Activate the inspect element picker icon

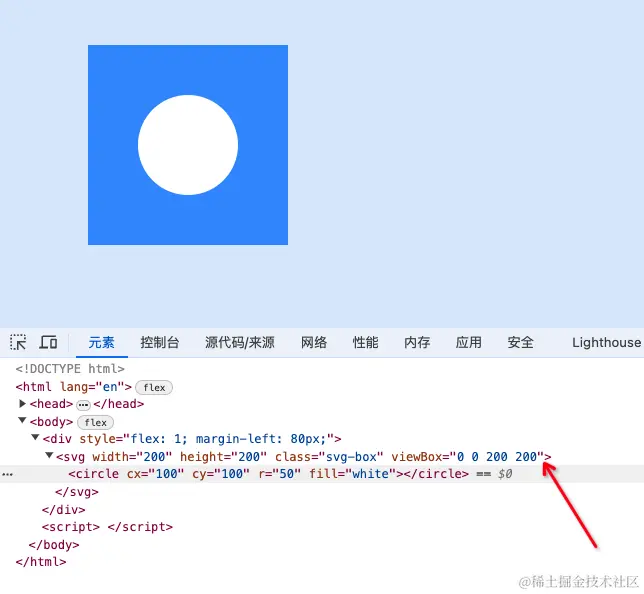pyautogui.click(x=18, y=342)
